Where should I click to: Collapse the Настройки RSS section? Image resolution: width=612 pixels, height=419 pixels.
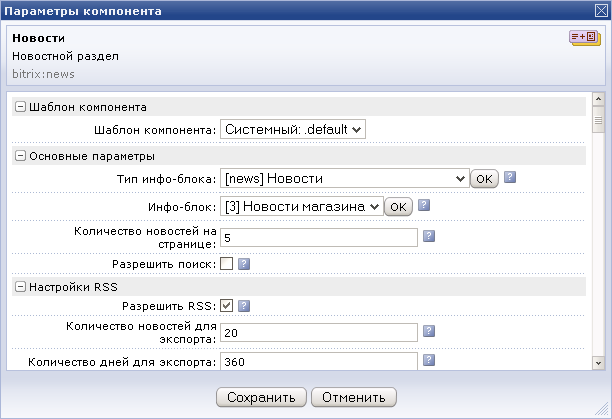(20, 287)
